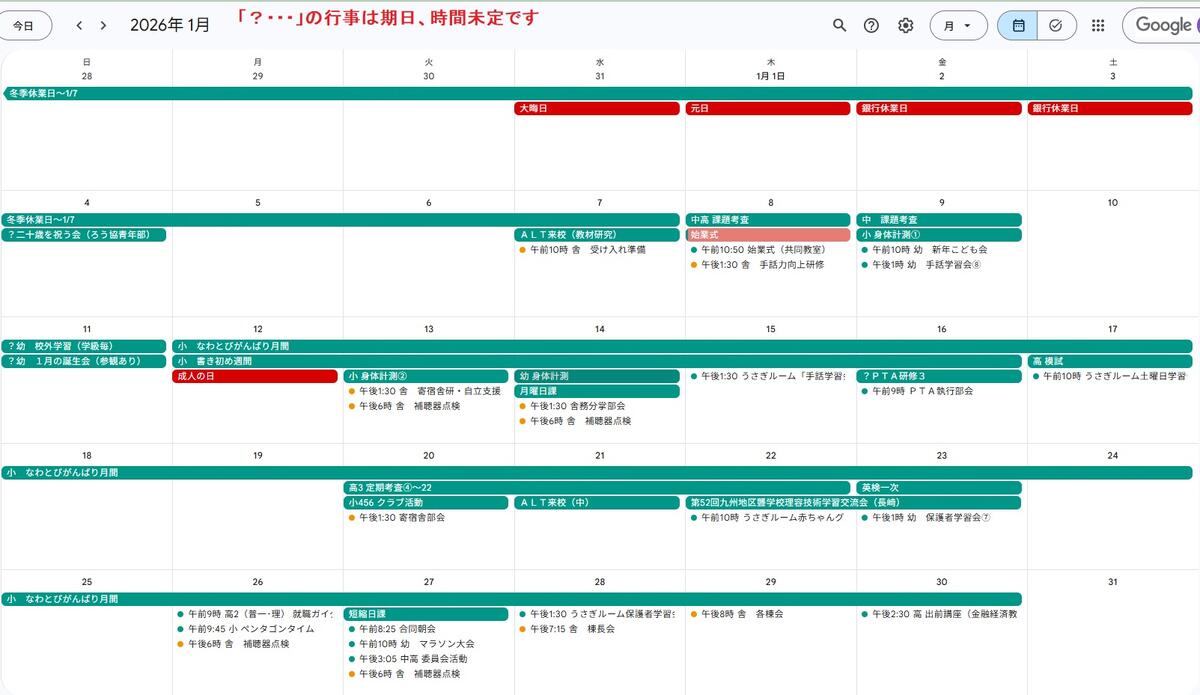Open the 午後1:30 寄宿舎部会 event
This screenshot has height=695, width=1200.
(x=402, y=518)
